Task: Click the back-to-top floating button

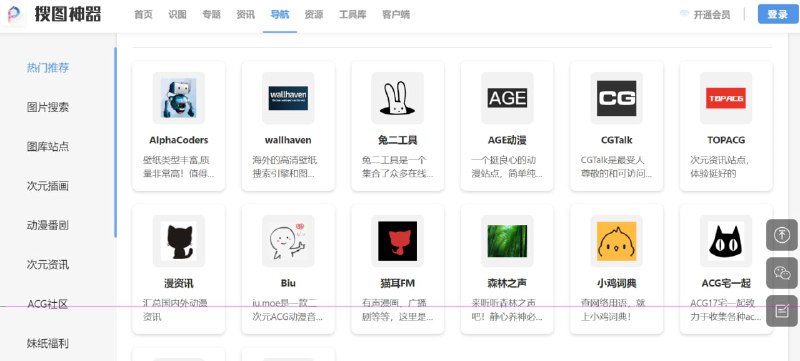Action: click(782, 235)
